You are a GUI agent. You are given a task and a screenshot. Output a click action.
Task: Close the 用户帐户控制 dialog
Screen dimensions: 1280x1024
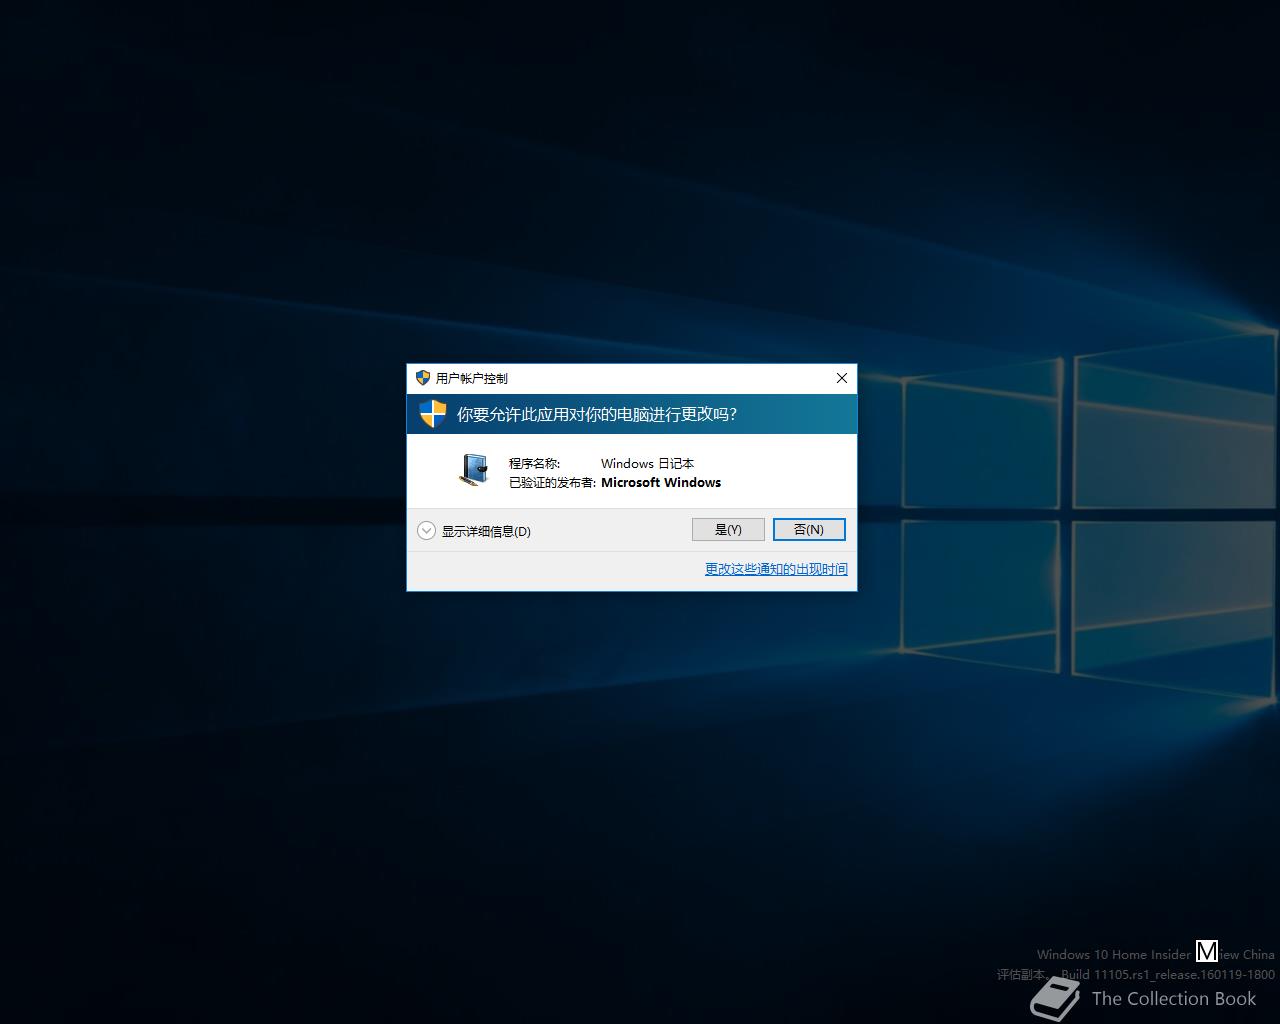(x=842, y=378)
